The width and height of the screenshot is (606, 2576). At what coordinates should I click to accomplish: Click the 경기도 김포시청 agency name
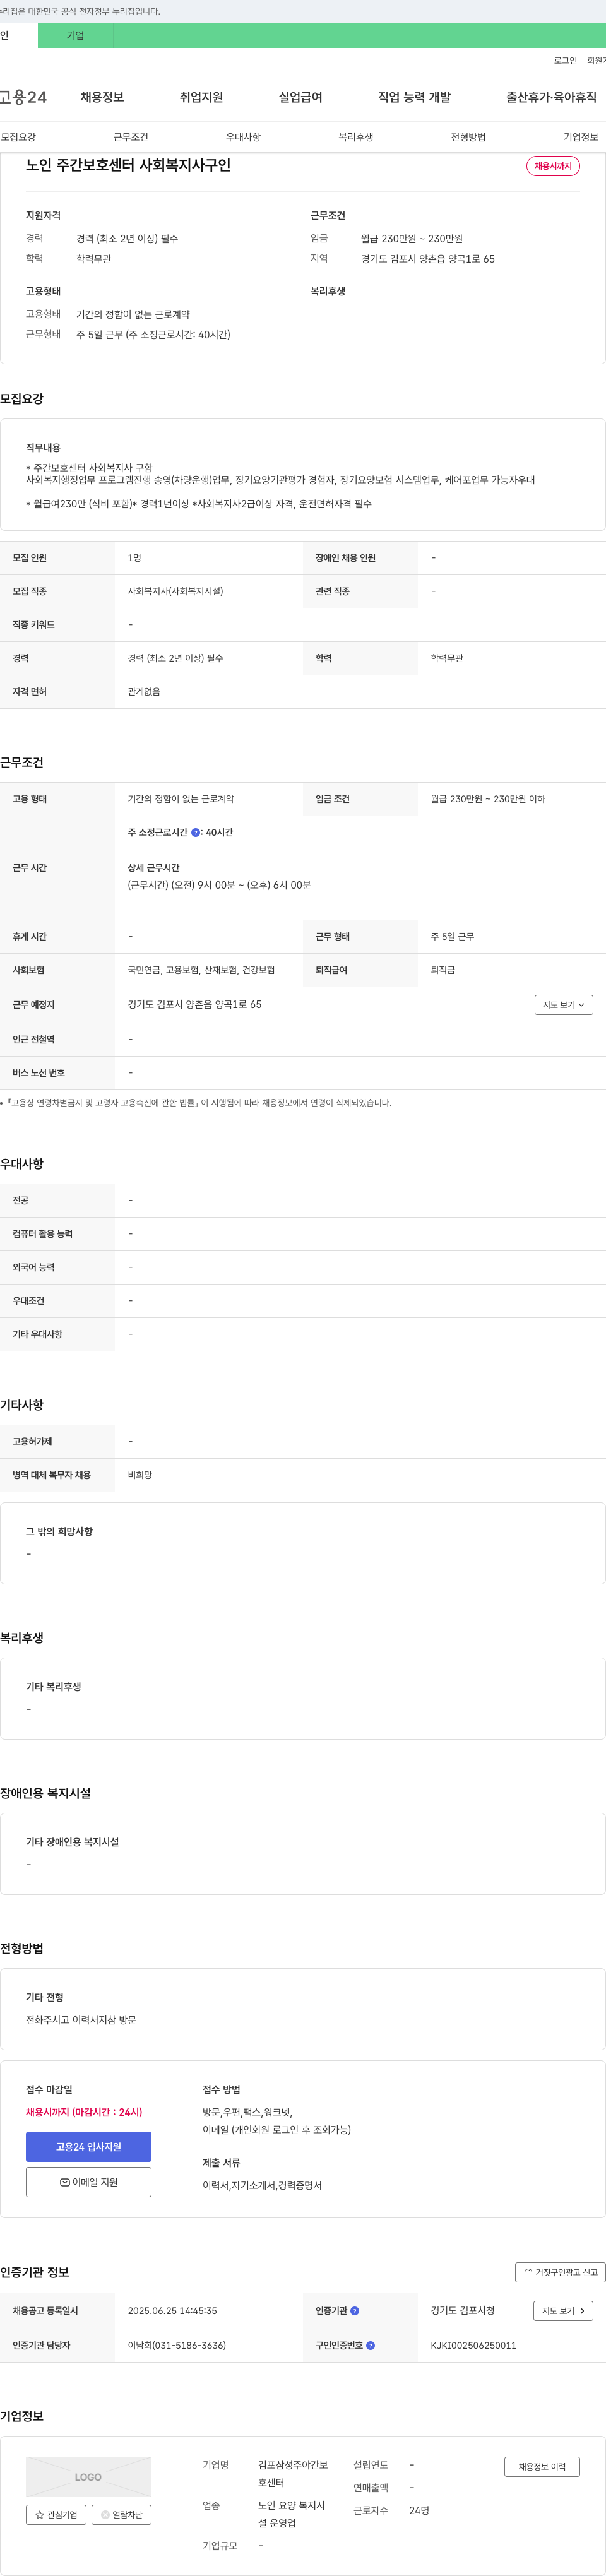point(462,2311)
